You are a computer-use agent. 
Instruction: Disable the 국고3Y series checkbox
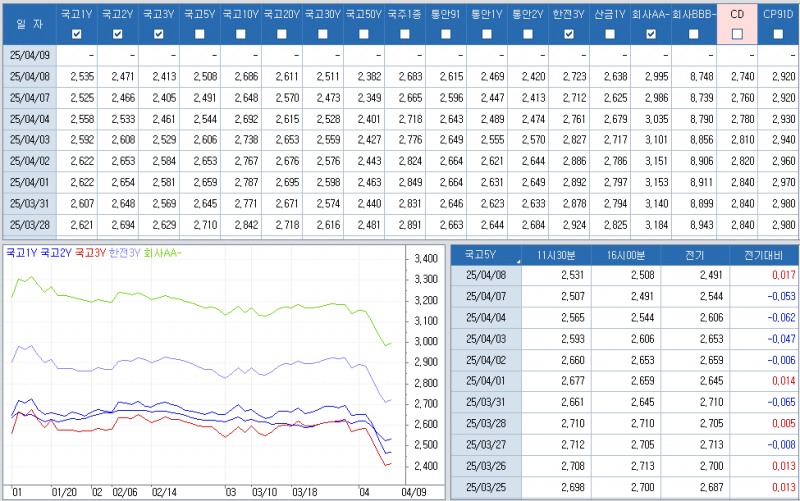point(158,34)
